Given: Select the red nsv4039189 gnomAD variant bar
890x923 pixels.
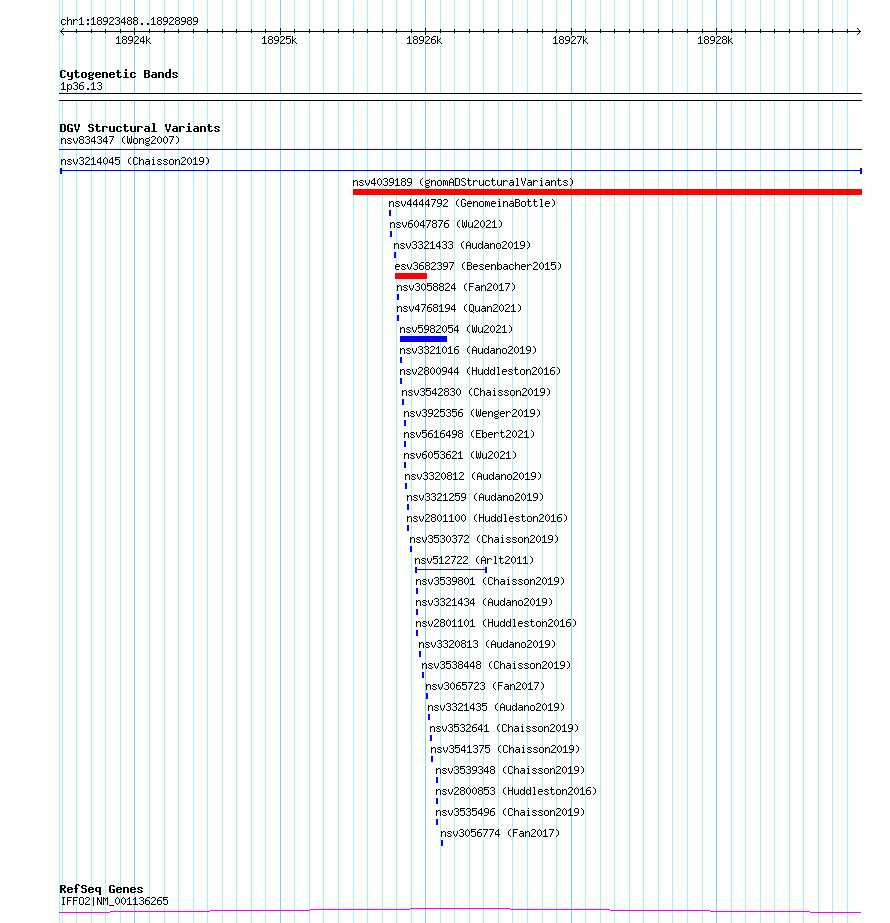Looking at the screenshot, I should 607,192.
